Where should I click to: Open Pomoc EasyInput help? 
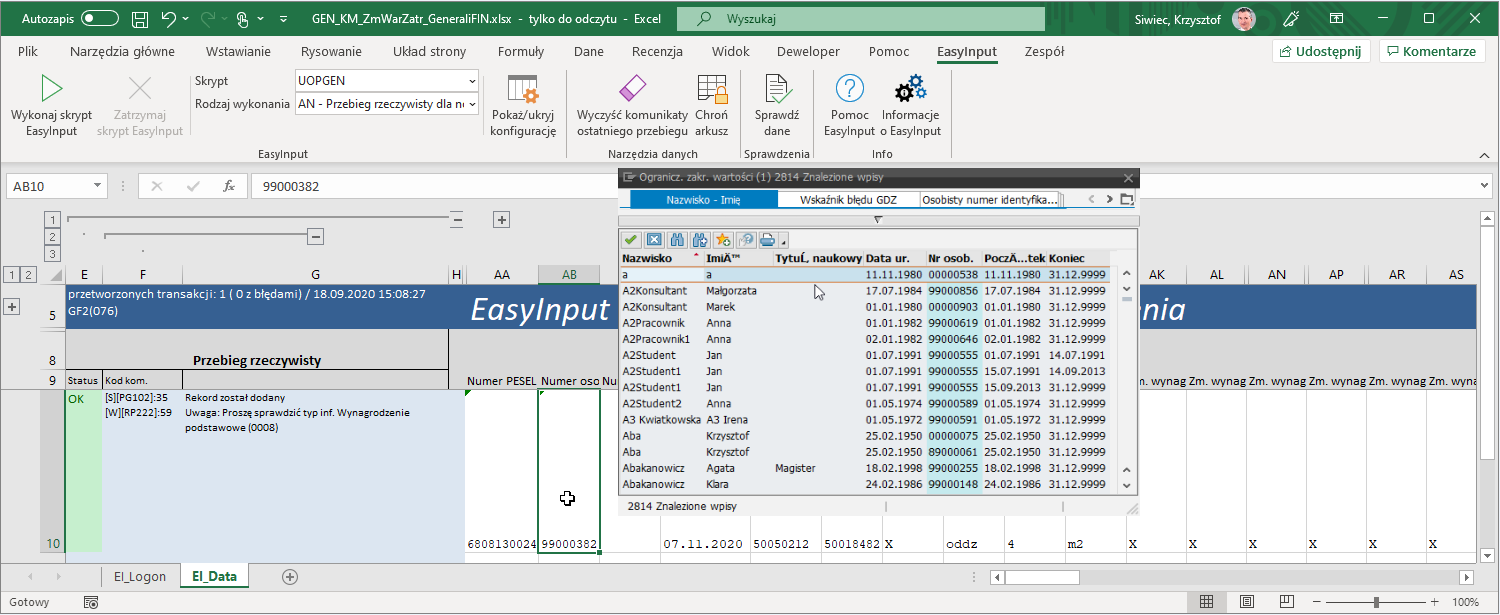849,105
